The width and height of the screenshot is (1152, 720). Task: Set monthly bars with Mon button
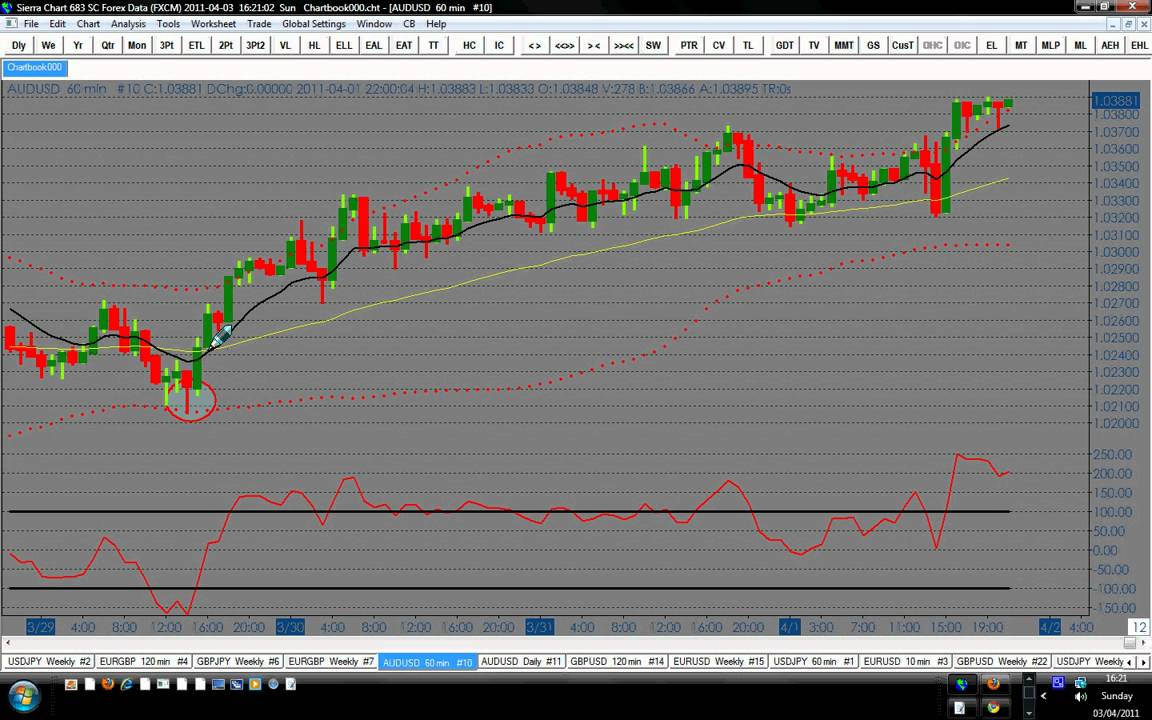pyautogui.click(x=137, y=46)
